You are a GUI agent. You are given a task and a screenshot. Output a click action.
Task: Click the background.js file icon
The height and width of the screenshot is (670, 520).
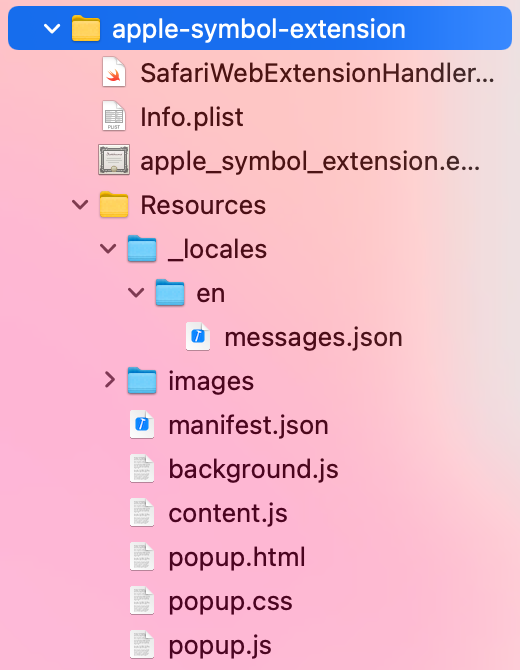point(142,469)
